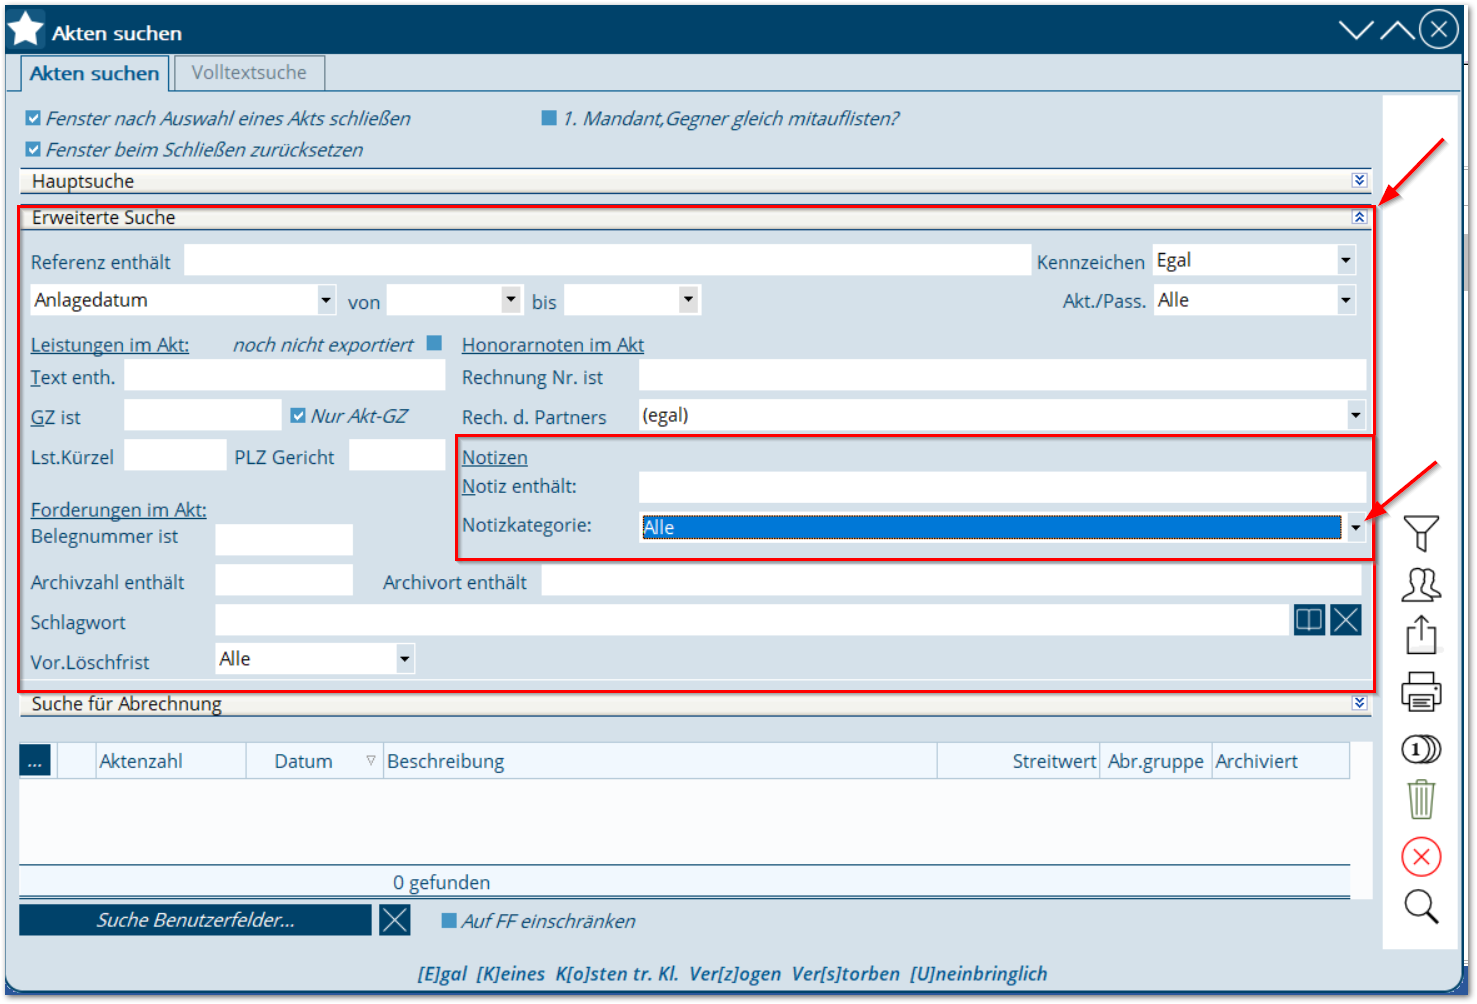Click the magnifying glass search icon

[x=1420, y=906]
